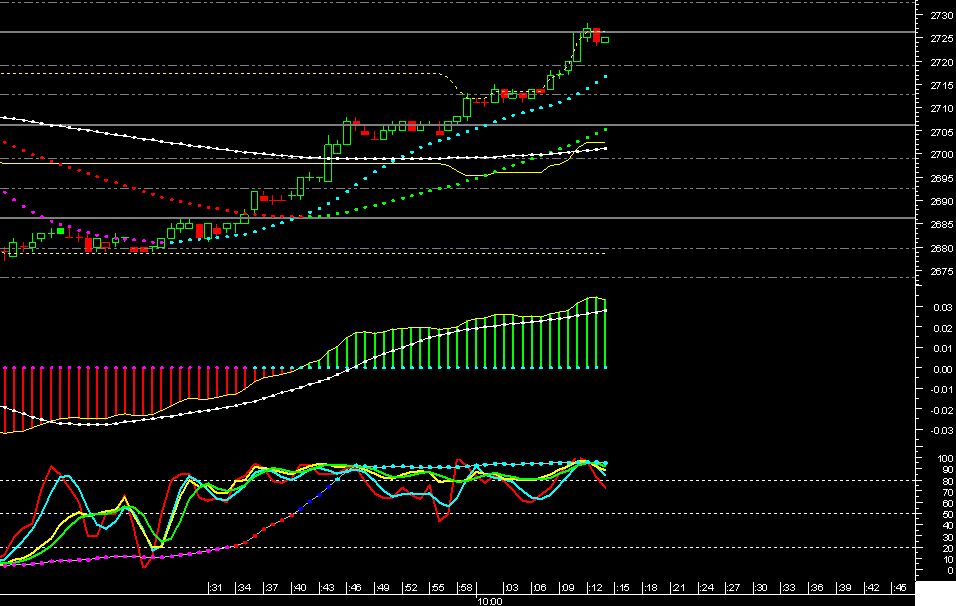Viewport: 956px width, 606px height.
Task: Click the :18 time axis label
Action: (x=651, y=588)
